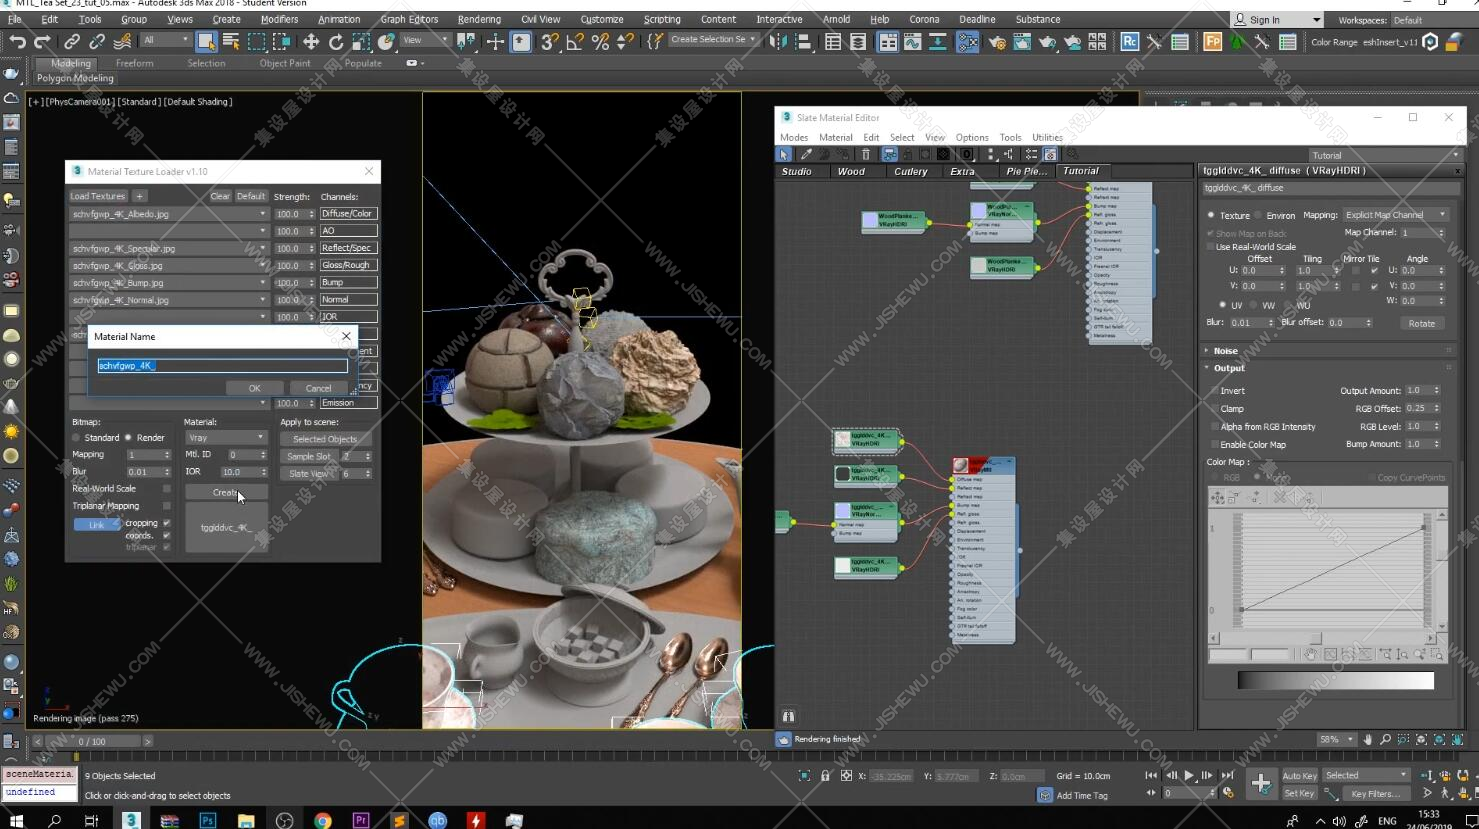Activate the Select Object tool

(206, 41)
